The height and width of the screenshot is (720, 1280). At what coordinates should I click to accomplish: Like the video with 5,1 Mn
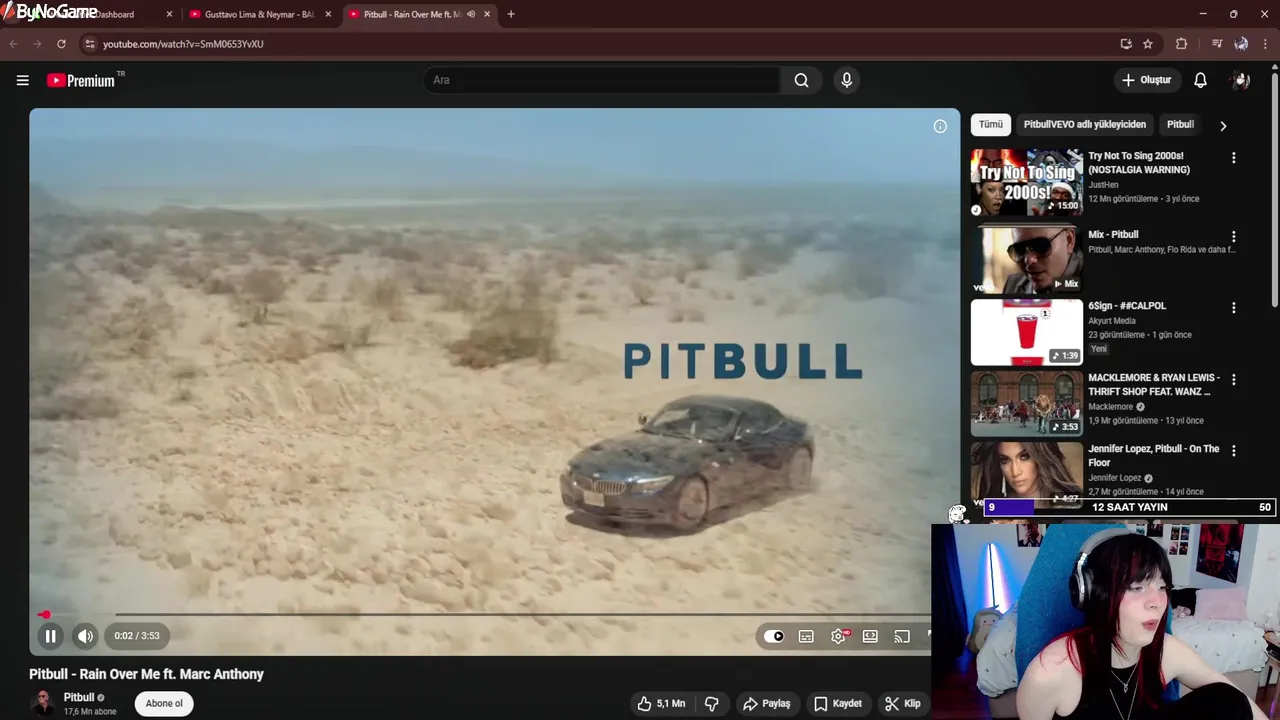tap(661, 704)
